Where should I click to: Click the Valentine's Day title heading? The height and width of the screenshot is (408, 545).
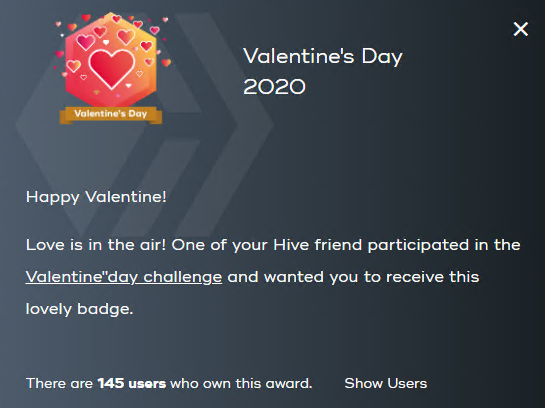coord(323,56)
